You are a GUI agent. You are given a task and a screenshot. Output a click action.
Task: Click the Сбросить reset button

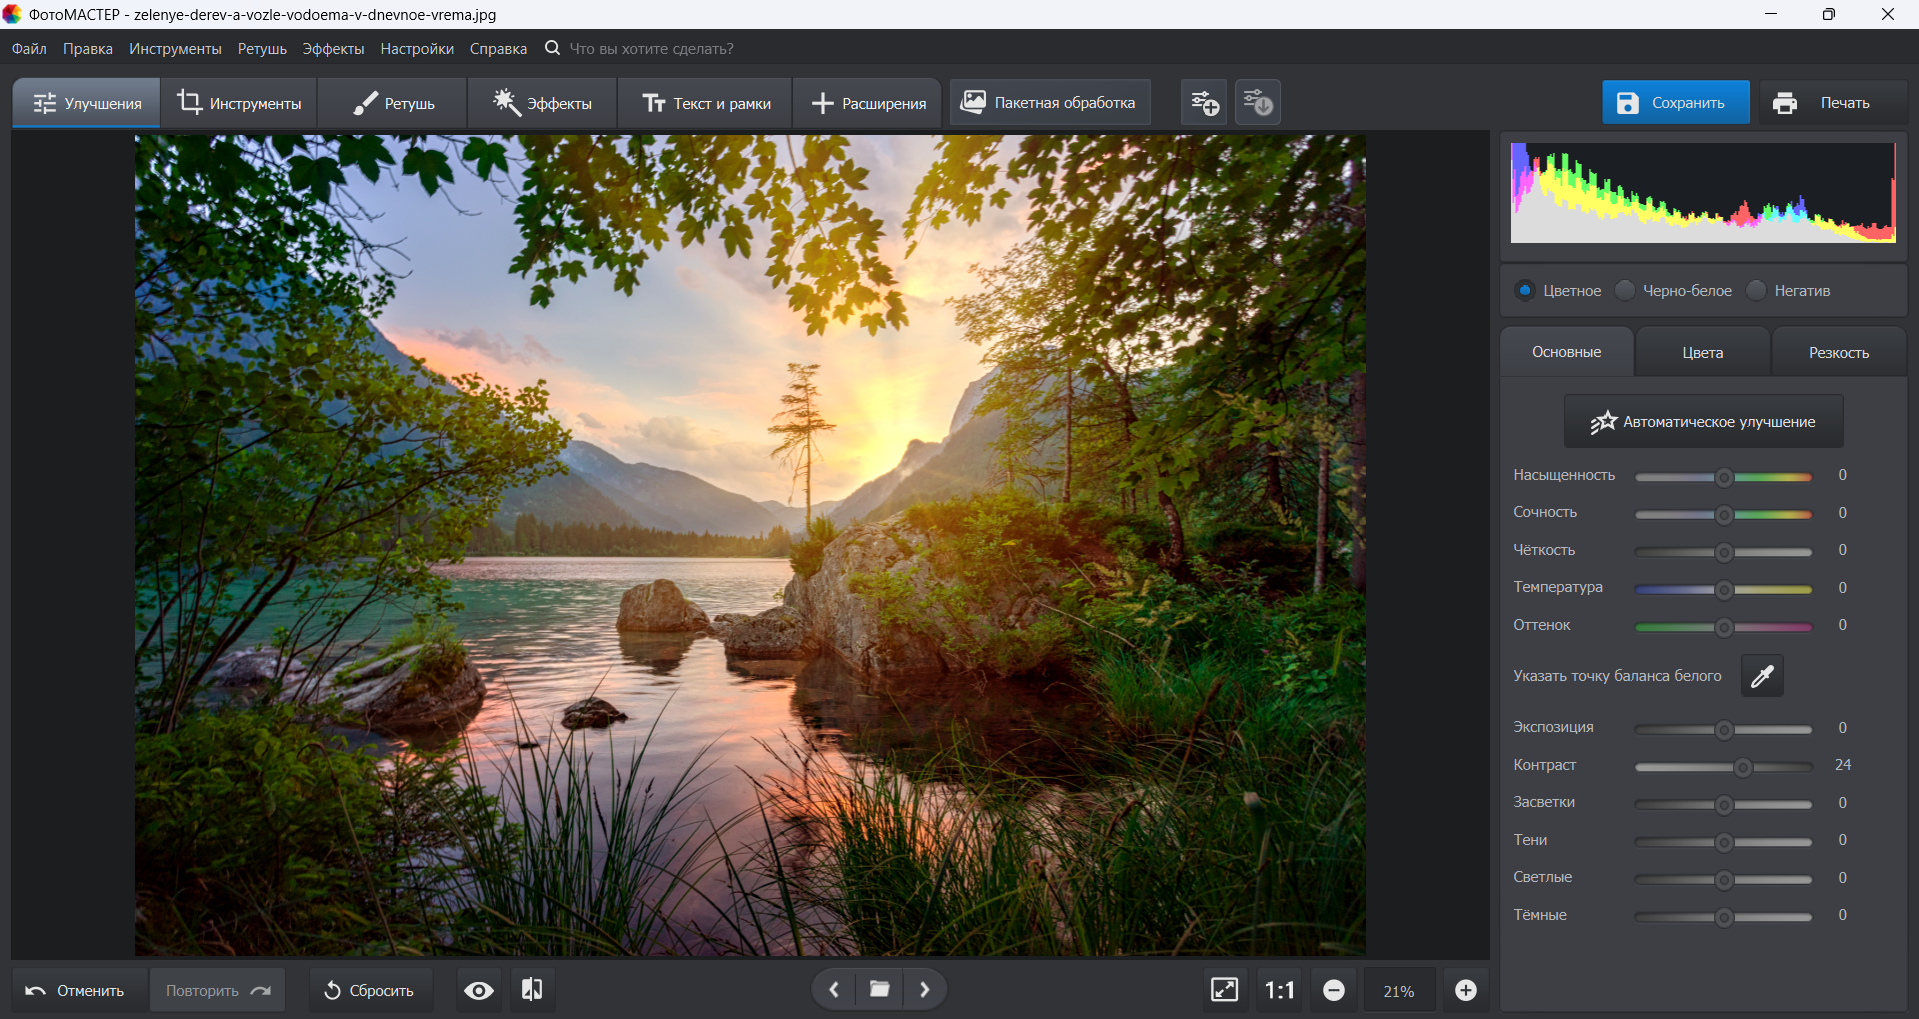[x=370, y=990]
